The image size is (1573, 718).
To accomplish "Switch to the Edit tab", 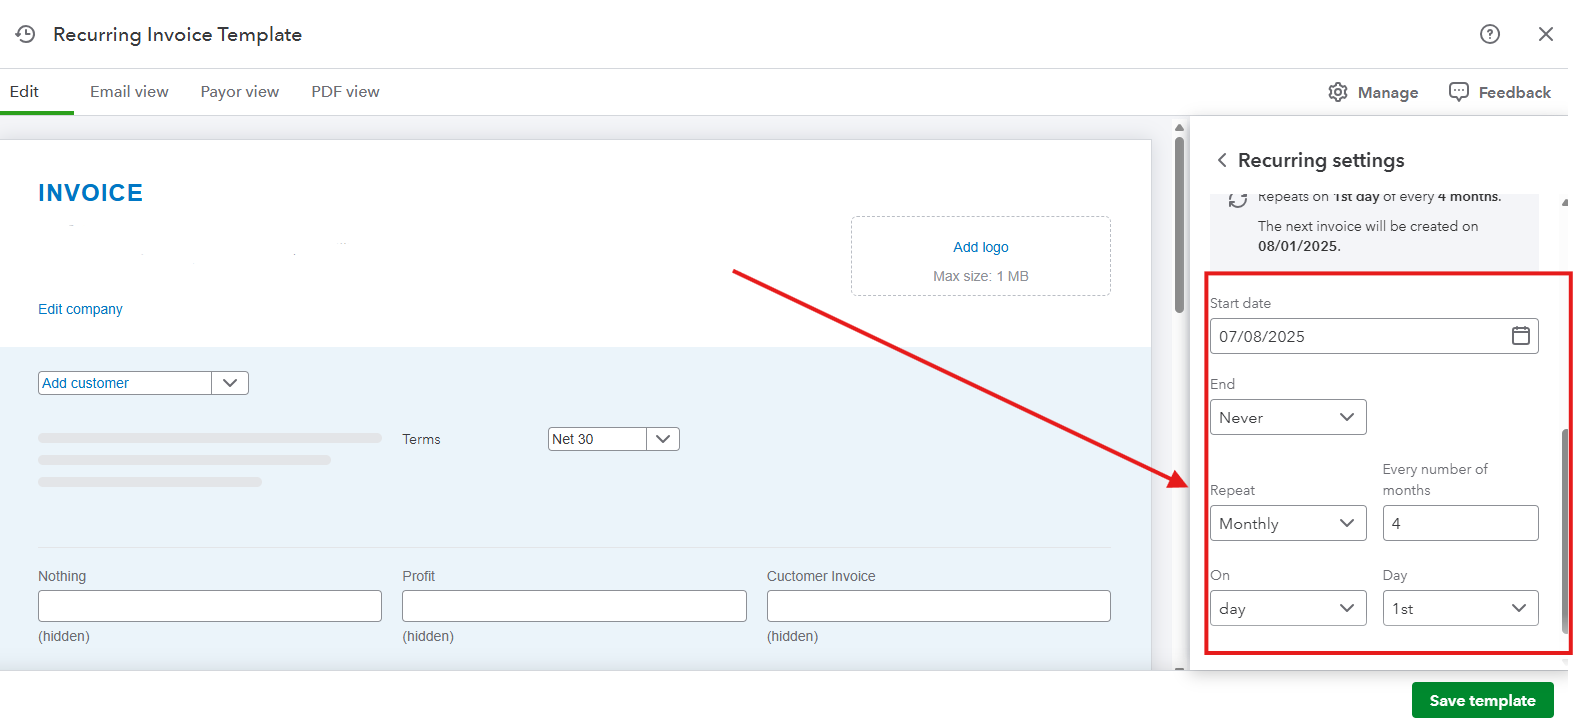I will (x=24, y=91).
